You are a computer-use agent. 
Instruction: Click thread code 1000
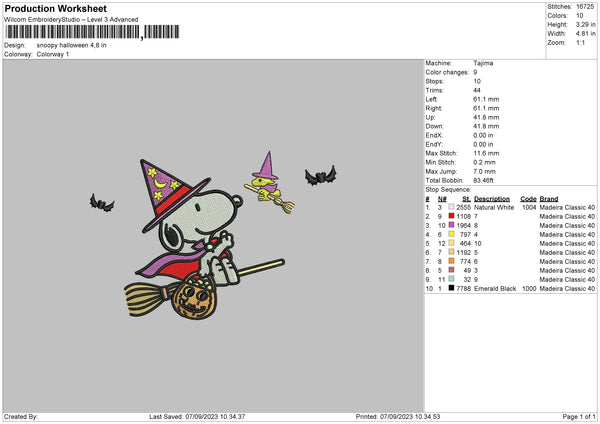pos(529,289)
